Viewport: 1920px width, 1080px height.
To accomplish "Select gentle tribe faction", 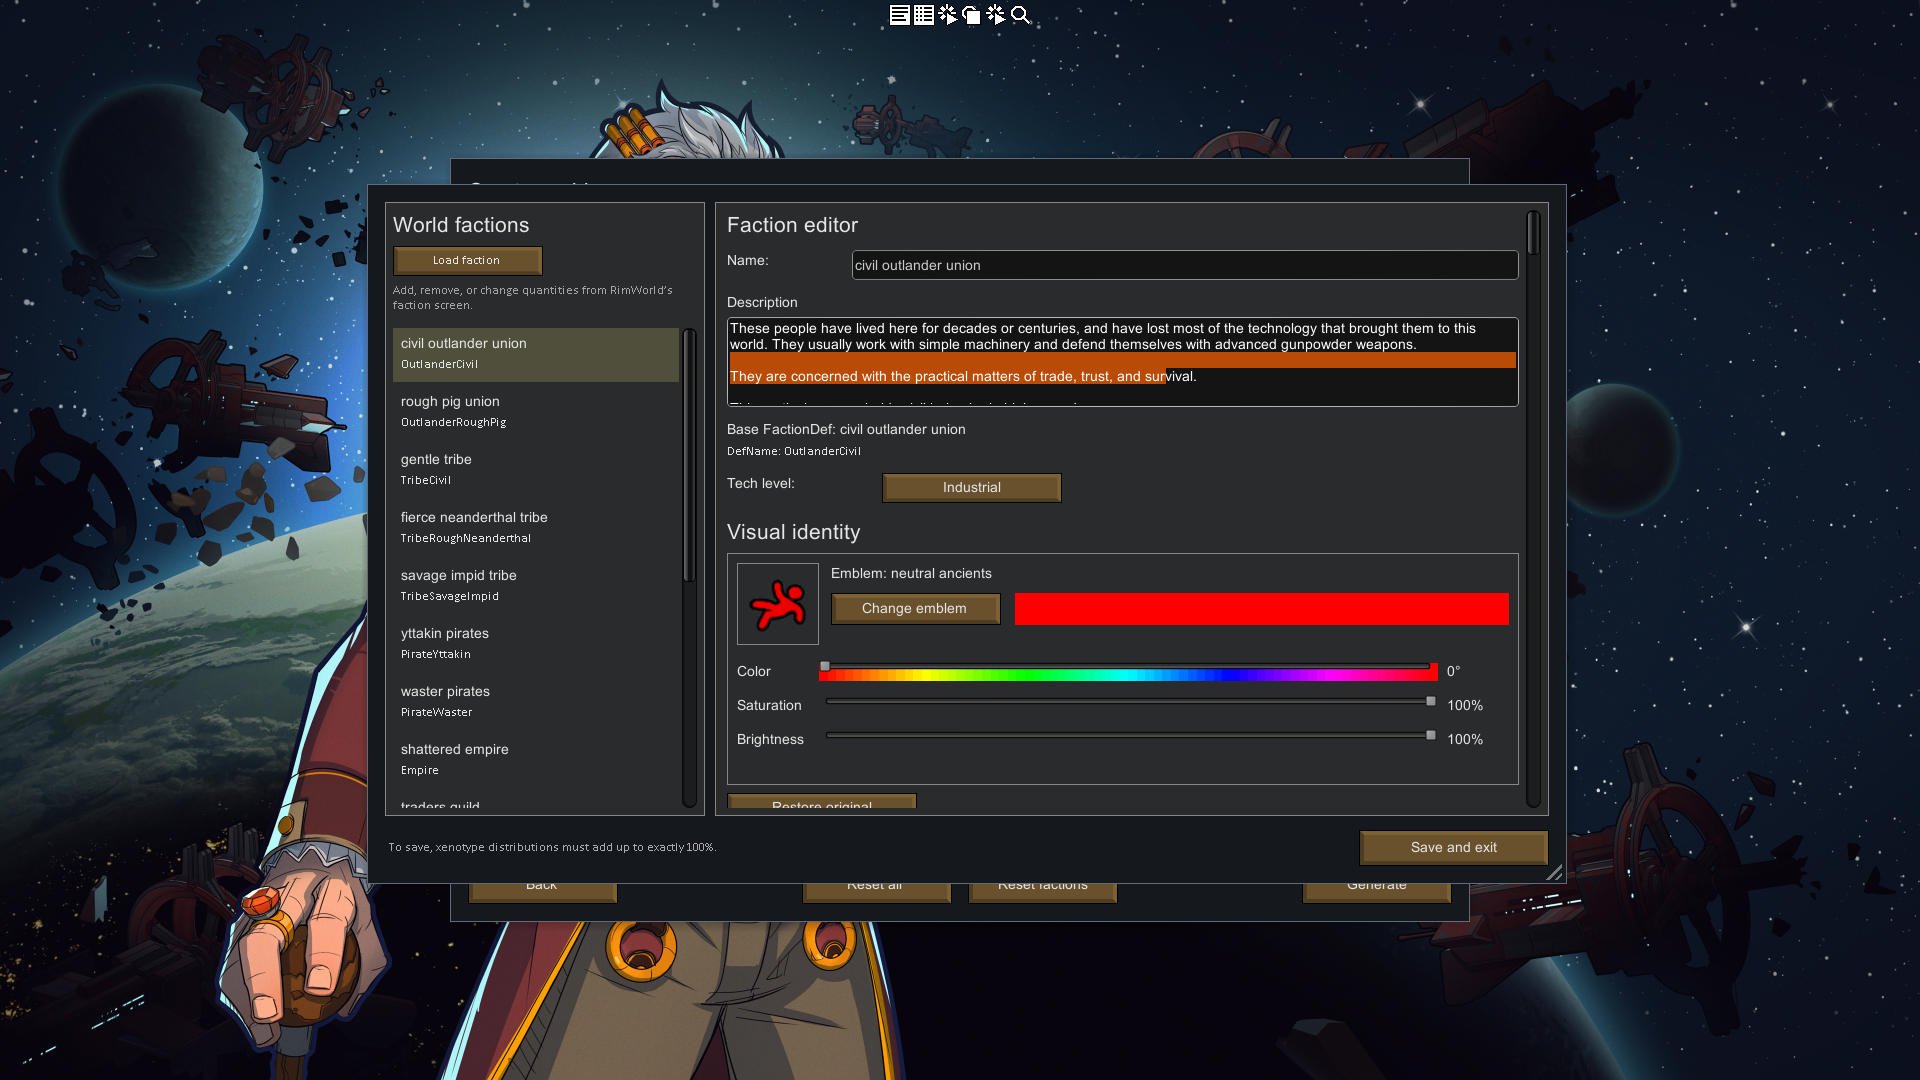I will pyautogui.click(x=535, y=469).
